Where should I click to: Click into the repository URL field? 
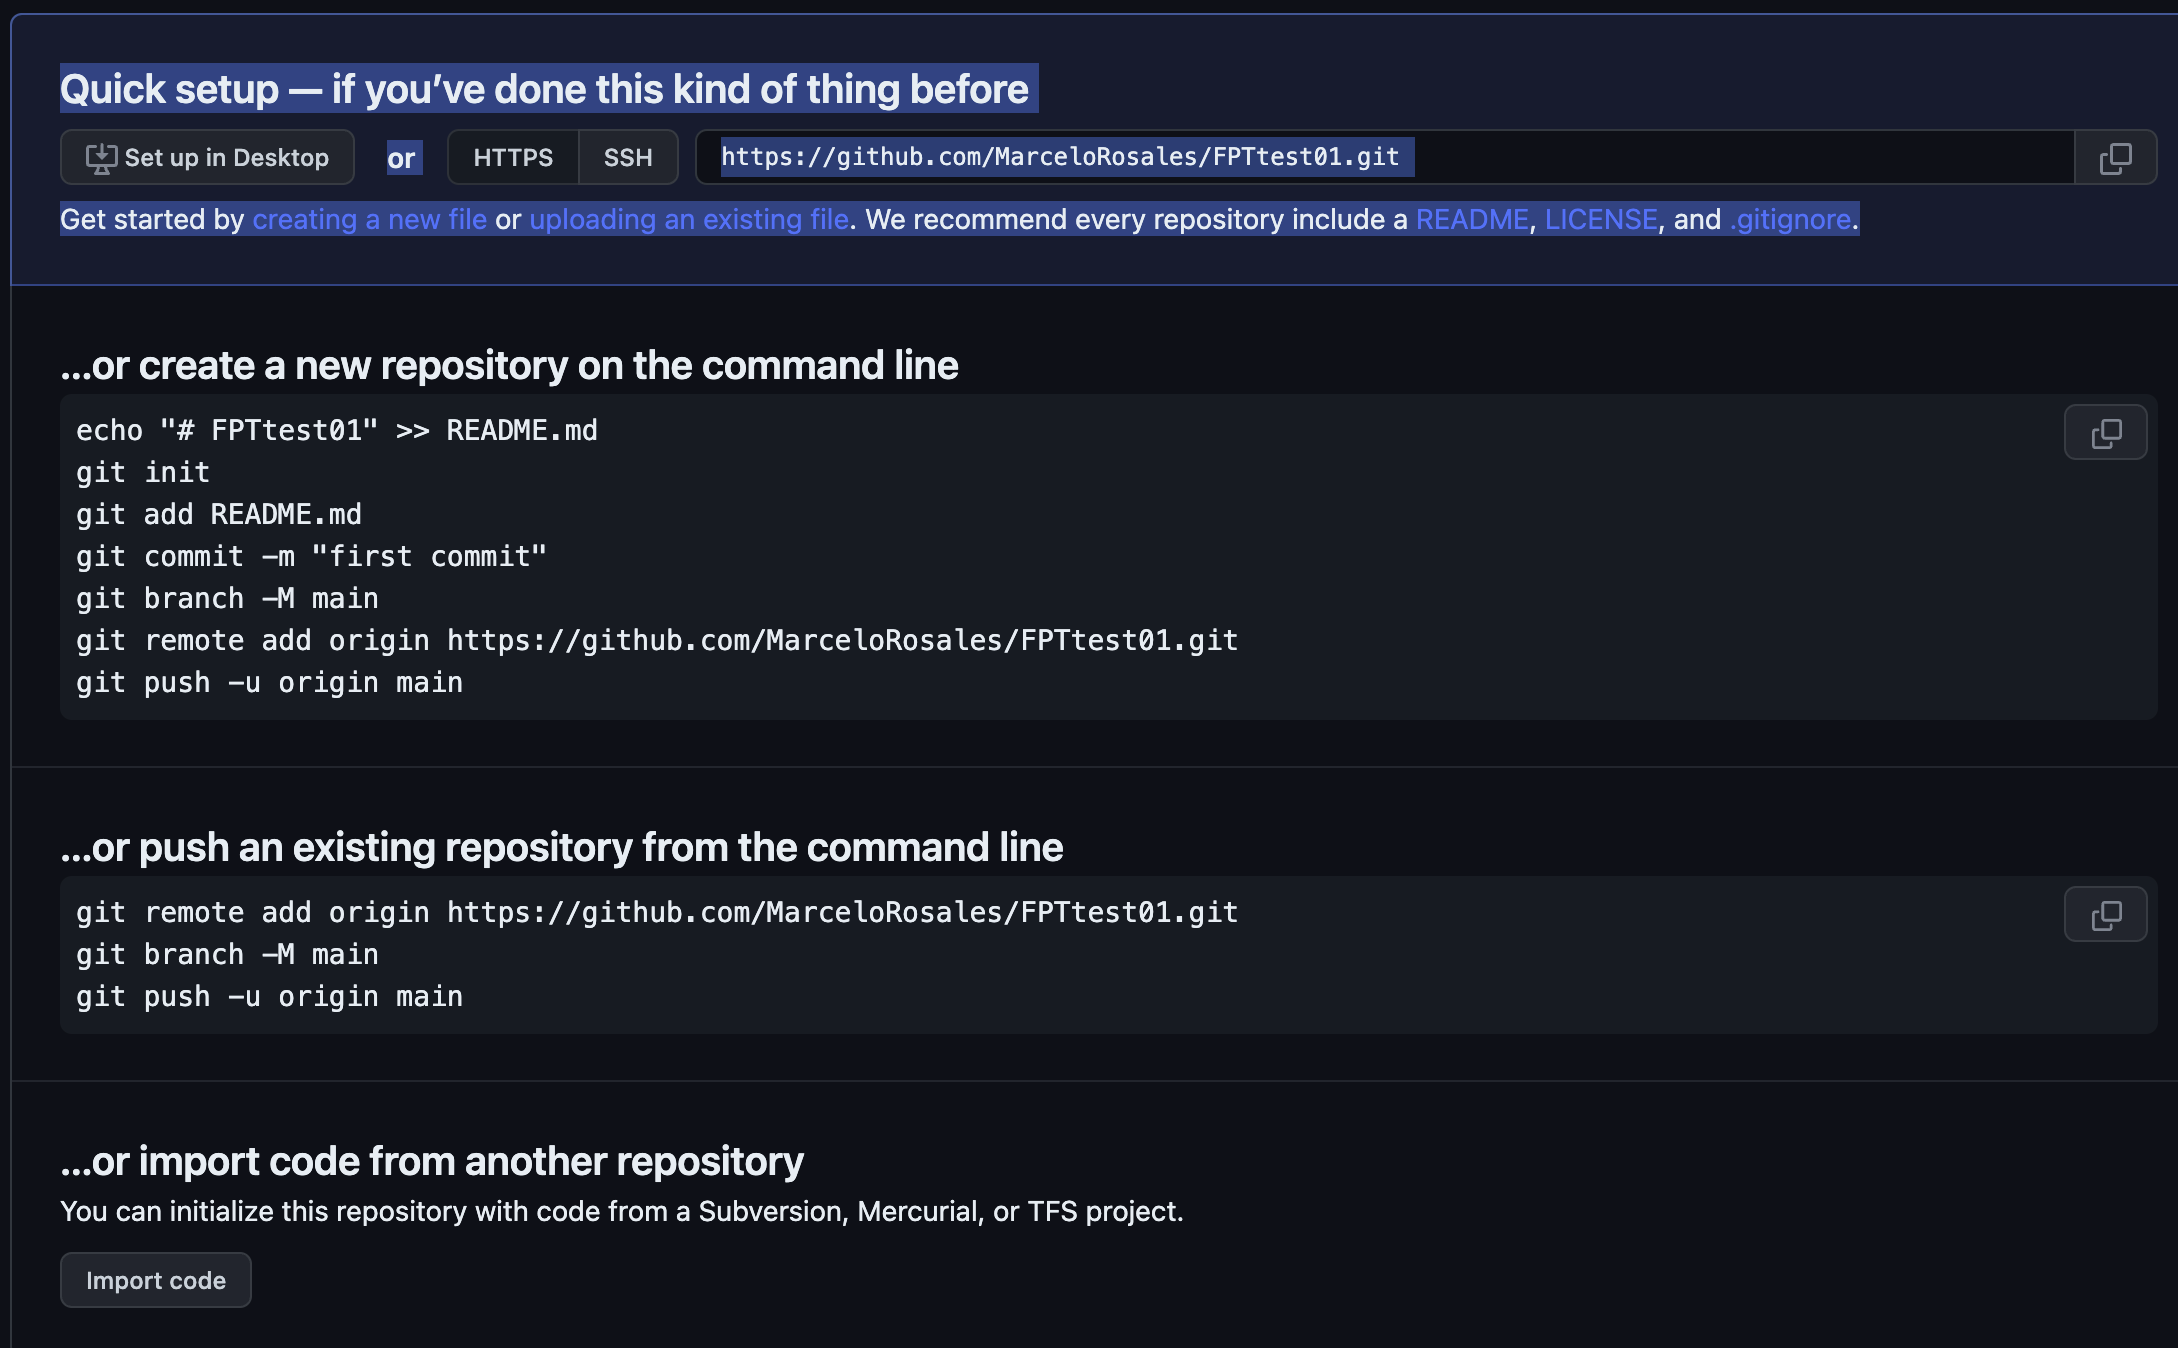tap(1700, 158)
